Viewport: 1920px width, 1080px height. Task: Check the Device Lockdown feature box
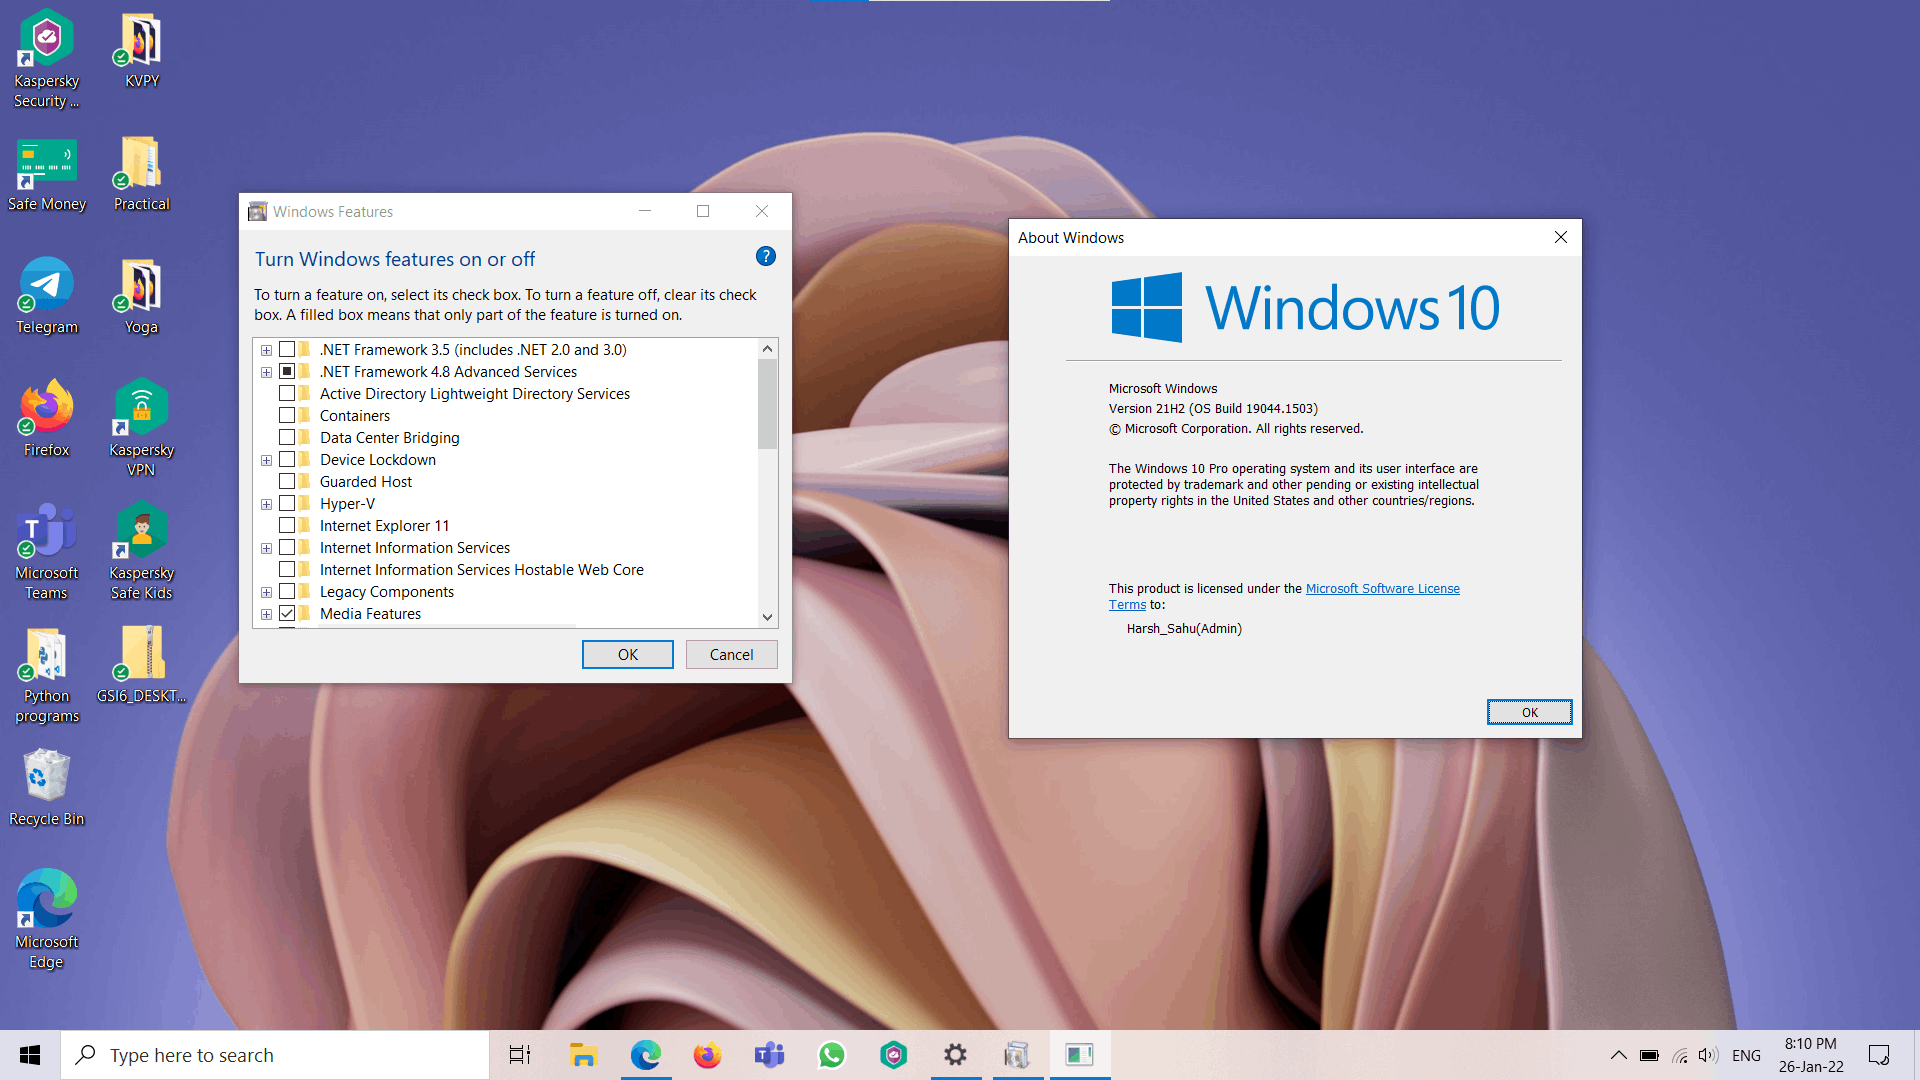(x=287, y=460)
